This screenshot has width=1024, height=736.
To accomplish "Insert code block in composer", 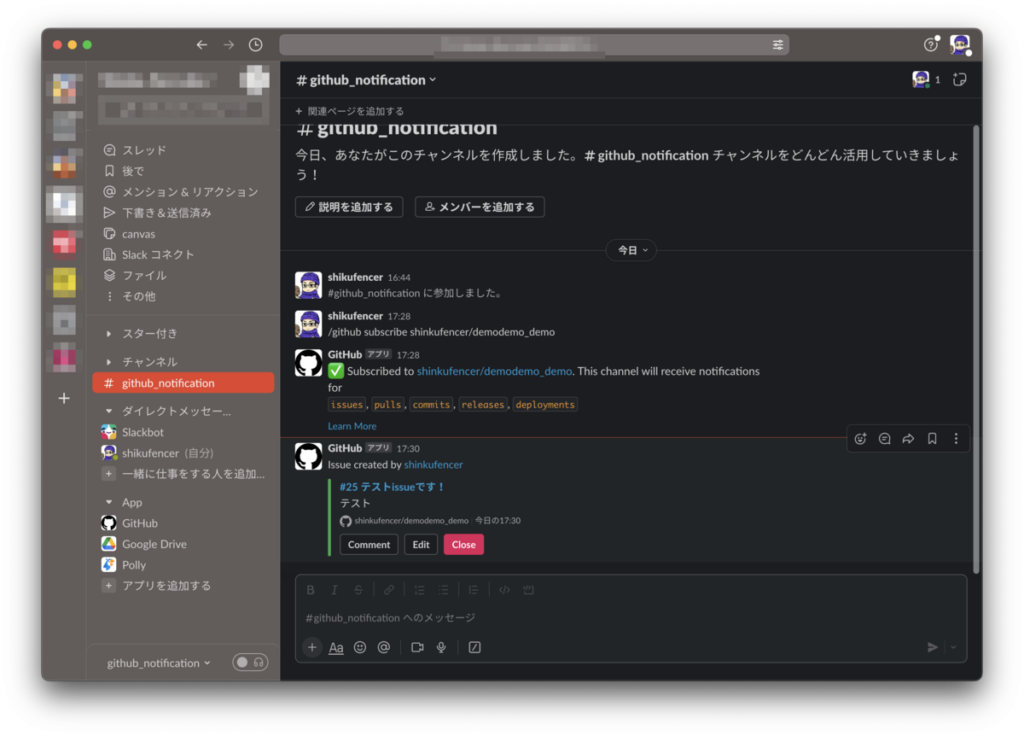I will [x=528, y=590].
